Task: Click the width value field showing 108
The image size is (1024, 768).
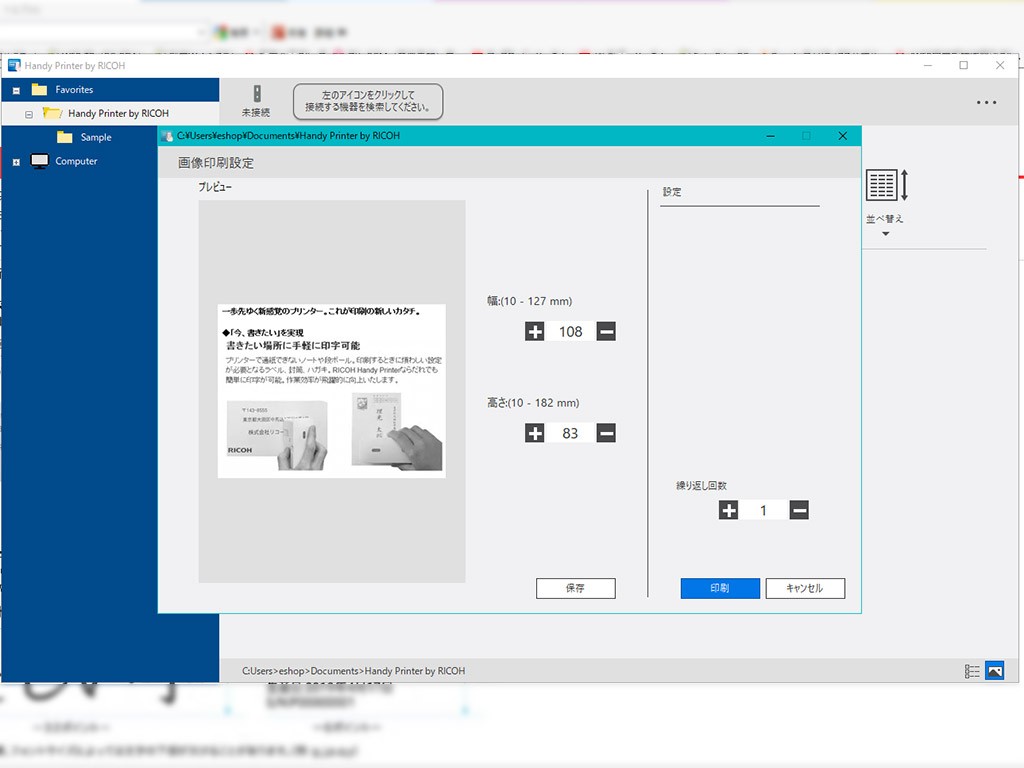Action: pos(570,331)
